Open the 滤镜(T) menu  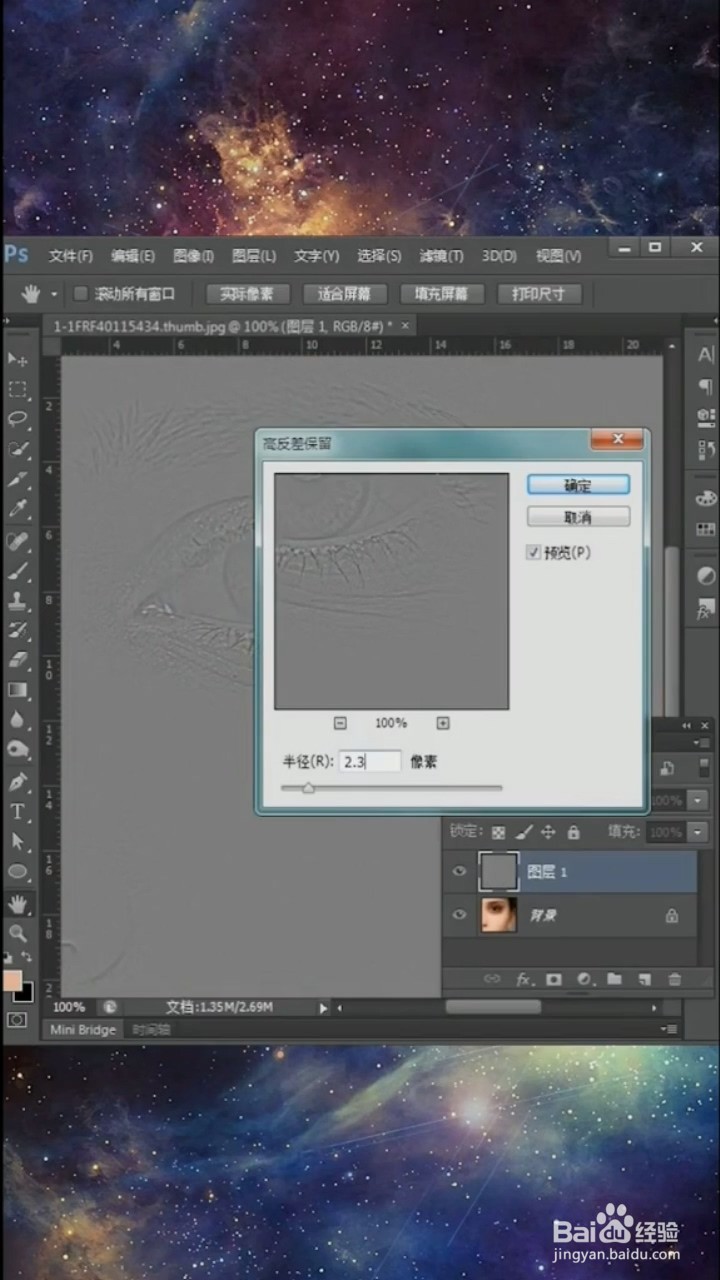click(x=441, y=256)
